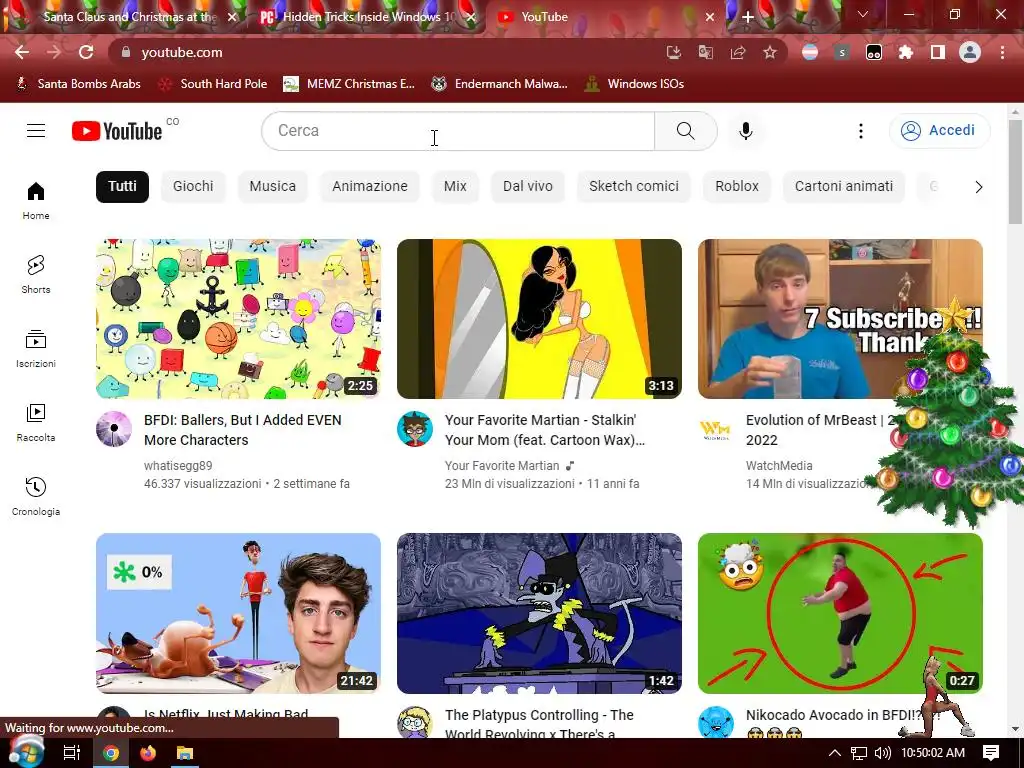
Task: Open Task View in the taskbar
Action: coord(72,753)
